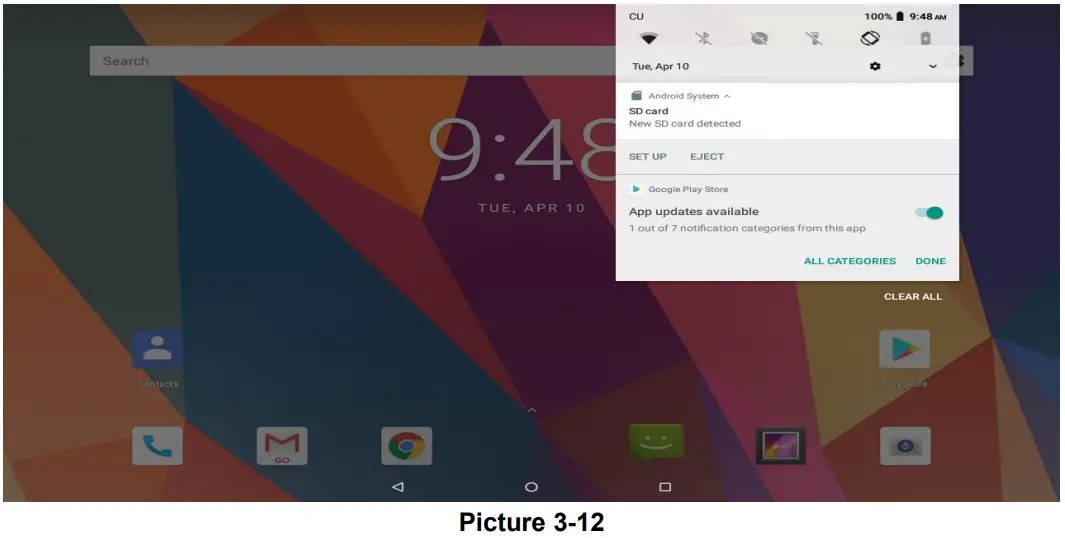This screenshot has height=538, width=1065.
Task: Launch the Camera app
Action: [x=905, y=446]
